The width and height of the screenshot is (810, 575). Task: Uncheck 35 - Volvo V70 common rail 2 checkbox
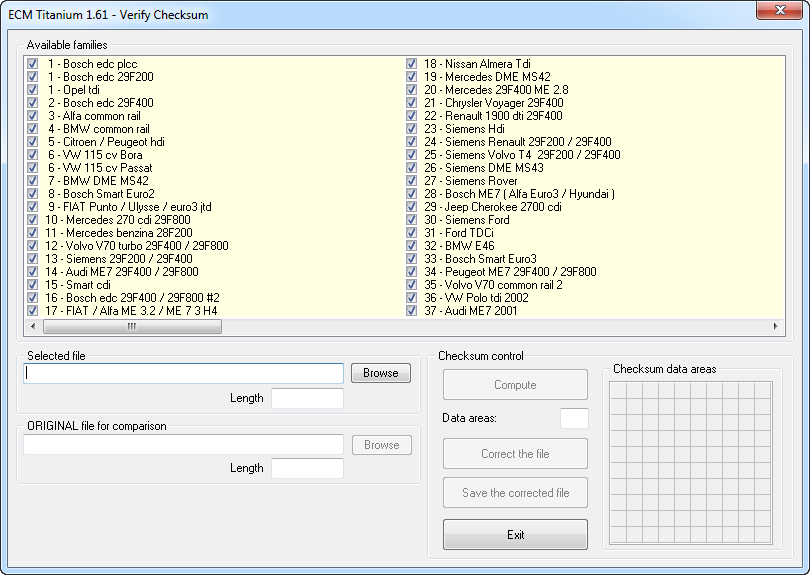pyautogui.click(x=412, y=285)
